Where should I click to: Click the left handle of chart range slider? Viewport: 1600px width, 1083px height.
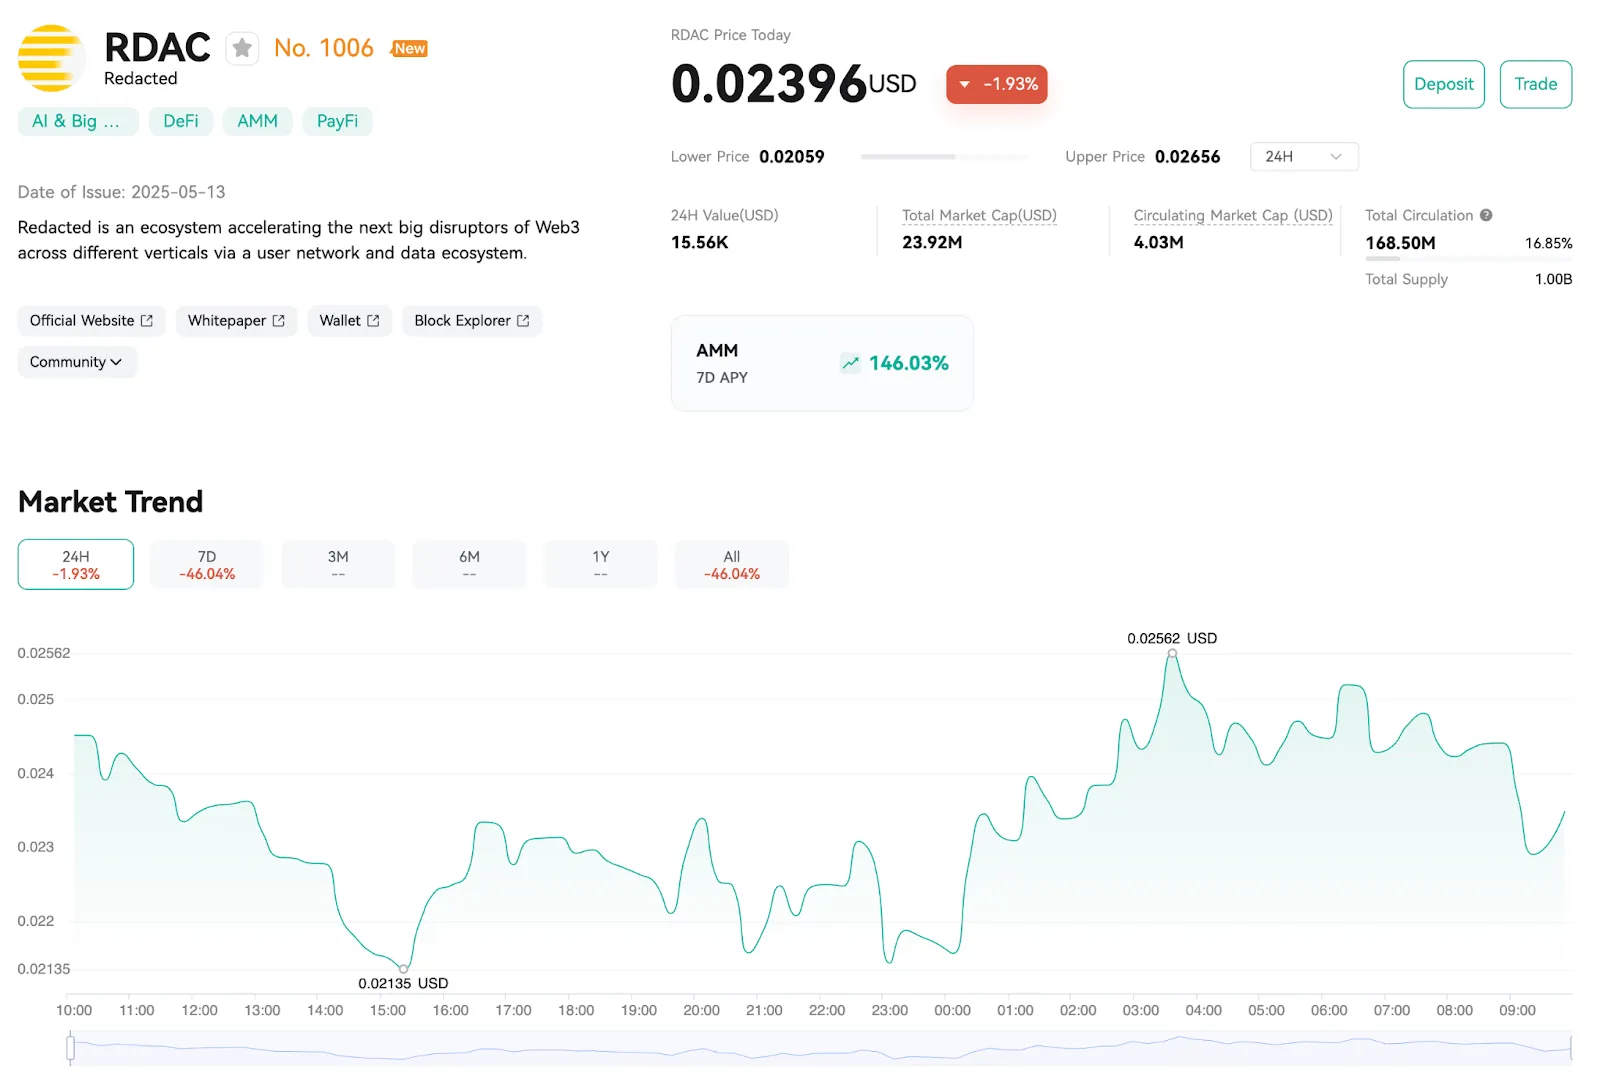[70, 1048]
